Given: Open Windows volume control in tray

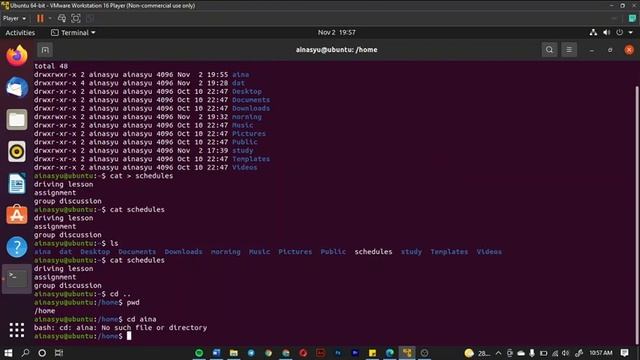Looking at the screenshot, I should coord(565,353).
